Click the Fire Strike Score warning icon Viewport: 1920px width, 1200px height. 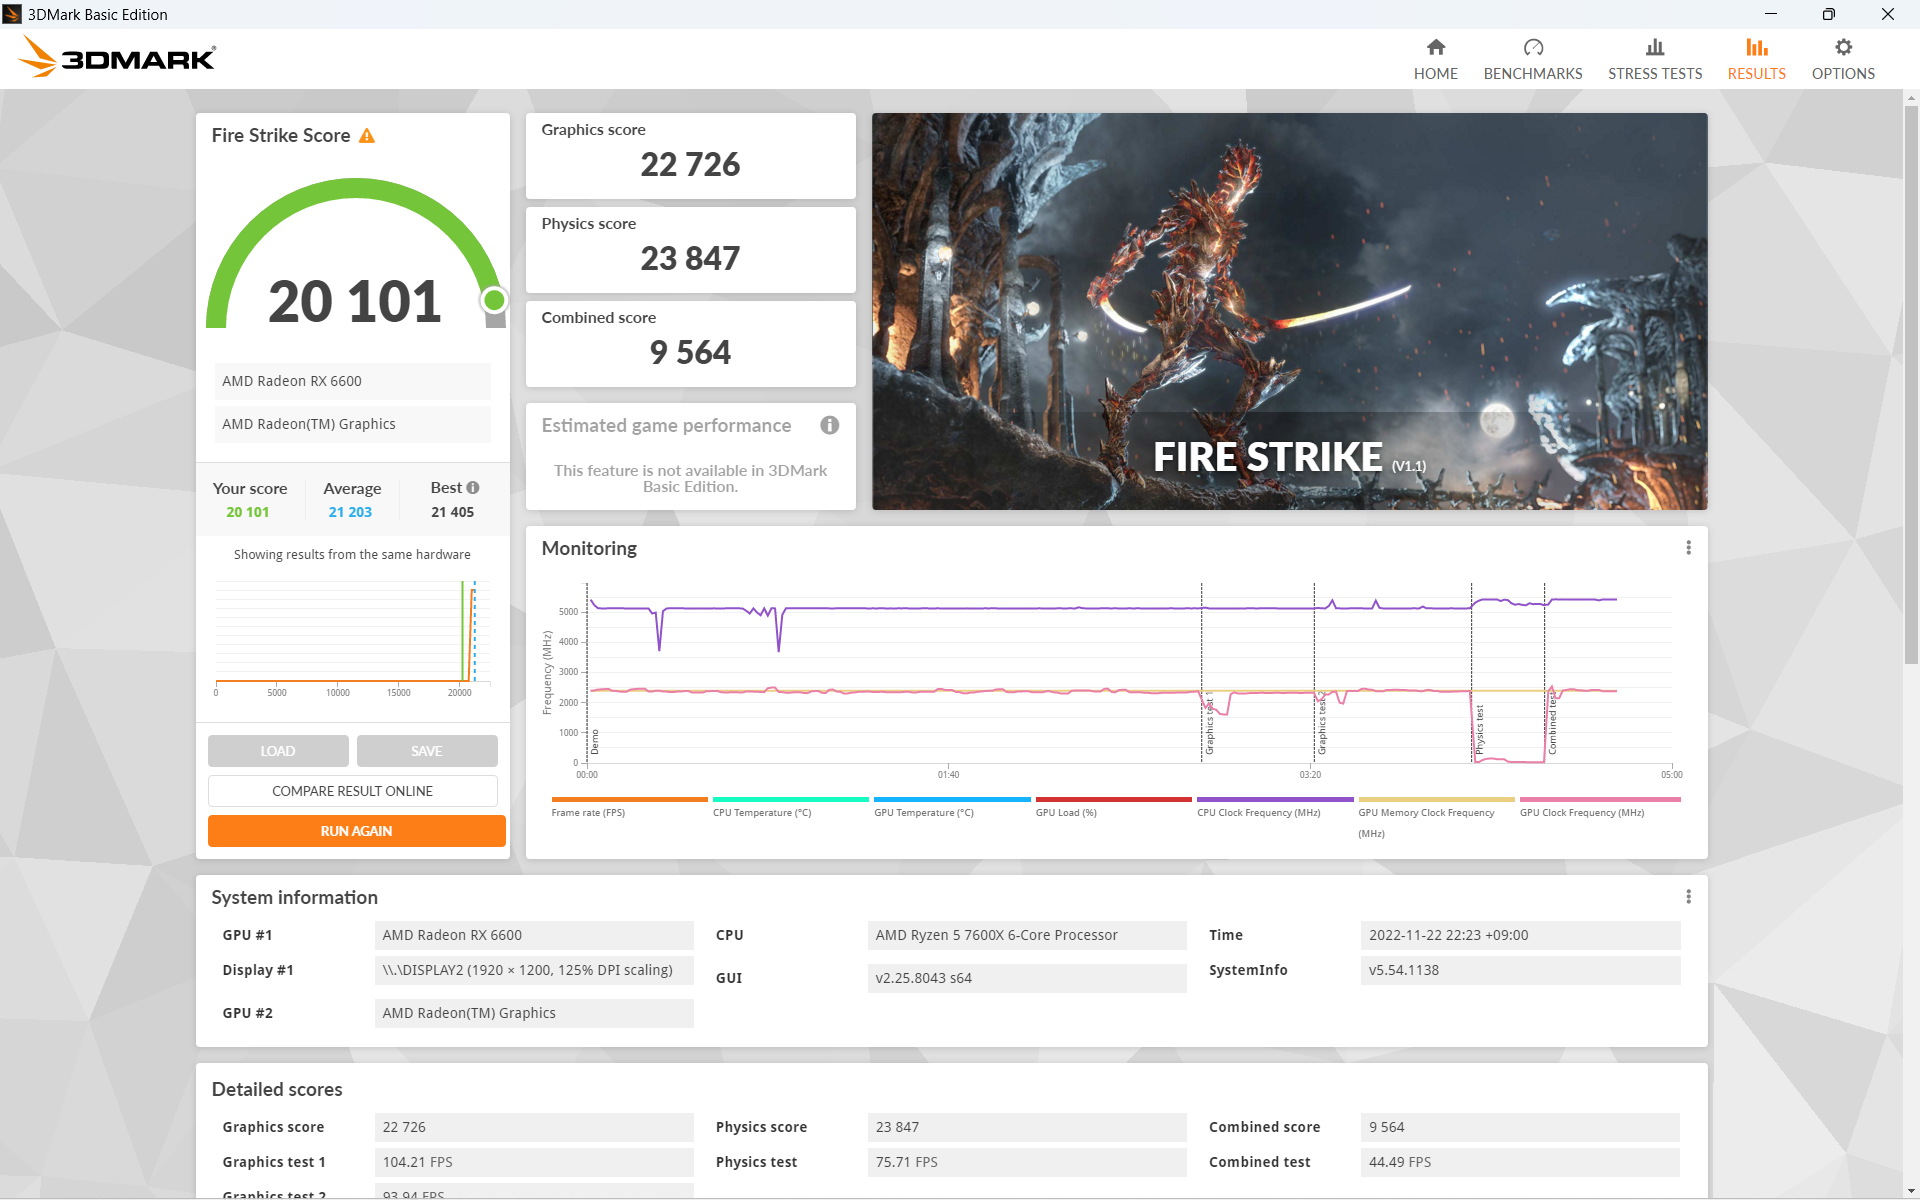tap(367, 135)
